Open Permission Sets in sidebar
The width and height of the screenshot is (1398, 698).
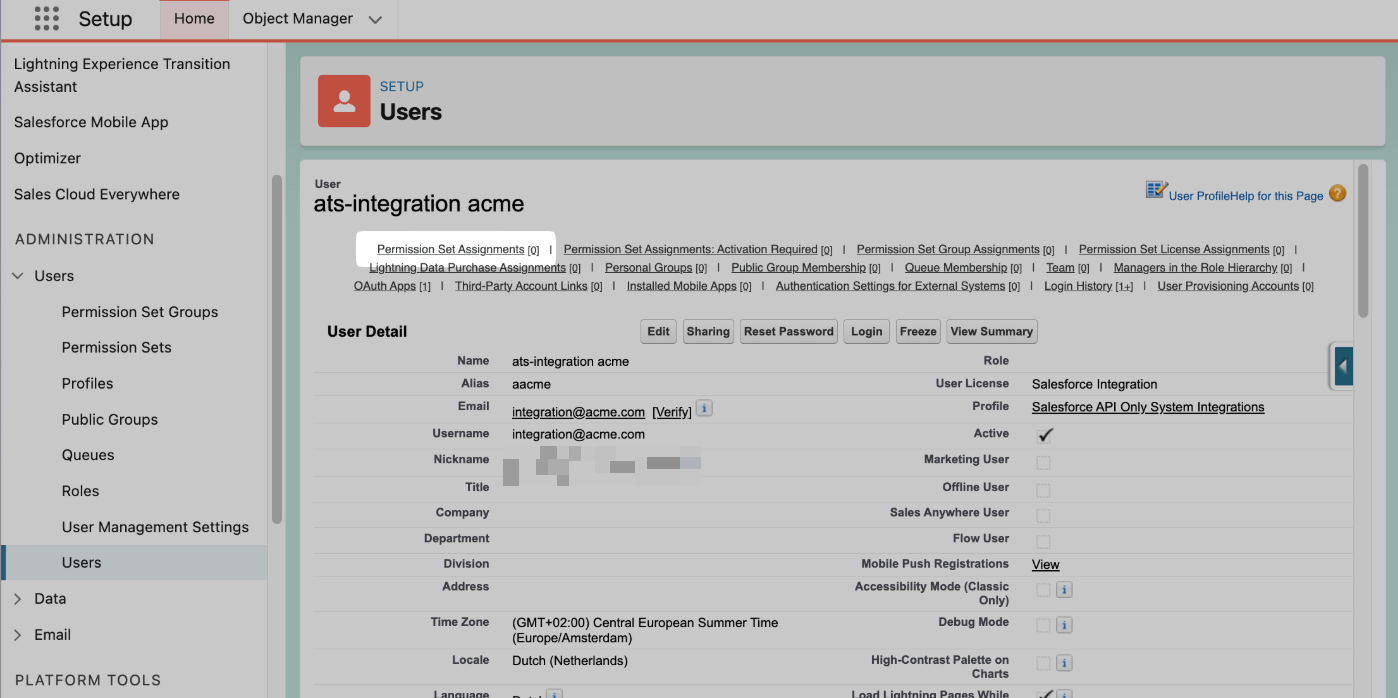tap(117, 348)
